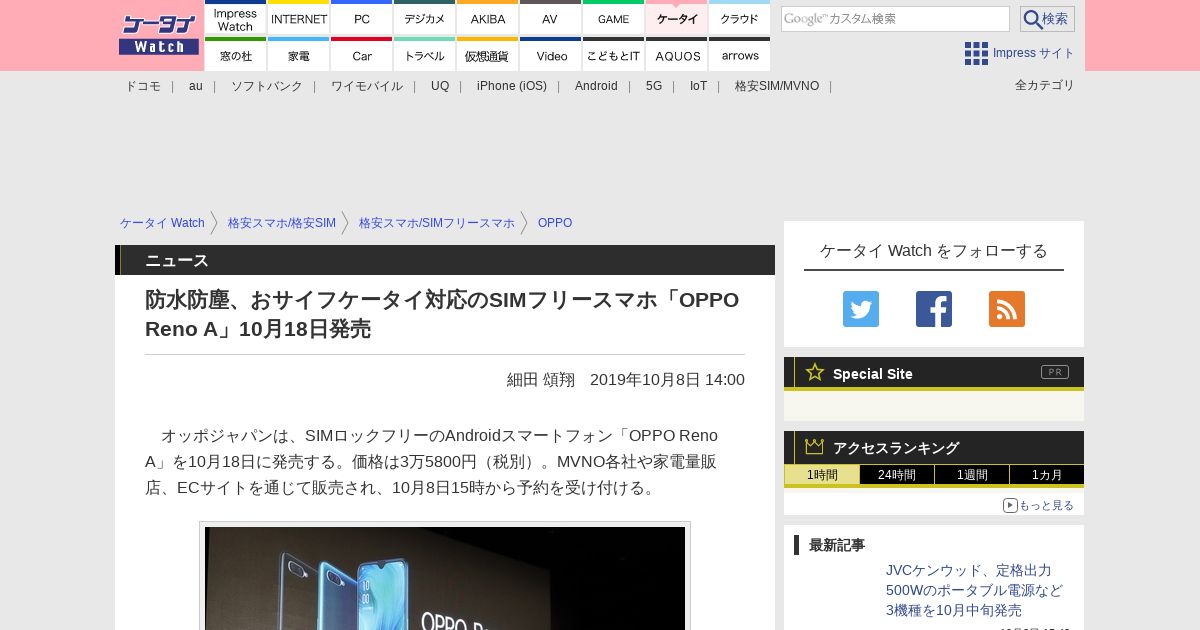Click the Special Site header
The height and width of the screenshot is (630, 1200).
click(934, 373)
